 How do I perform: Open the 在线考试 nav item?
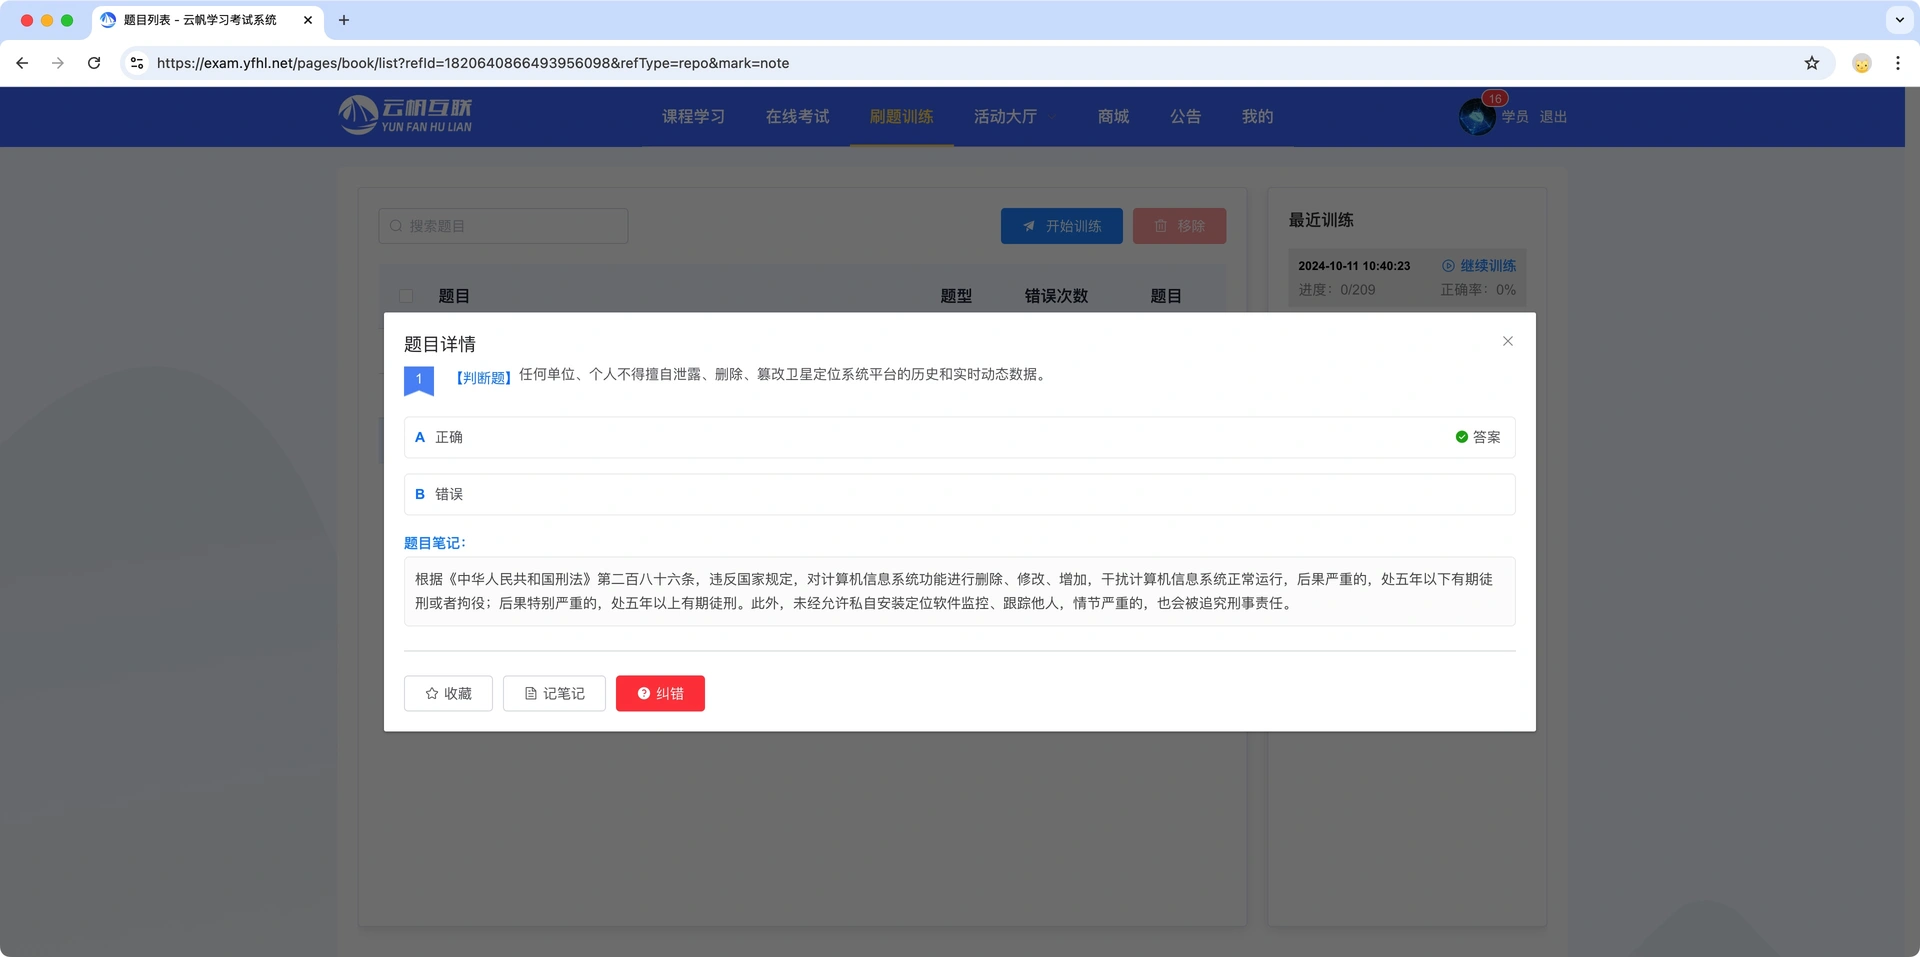(x=797, y=117)
